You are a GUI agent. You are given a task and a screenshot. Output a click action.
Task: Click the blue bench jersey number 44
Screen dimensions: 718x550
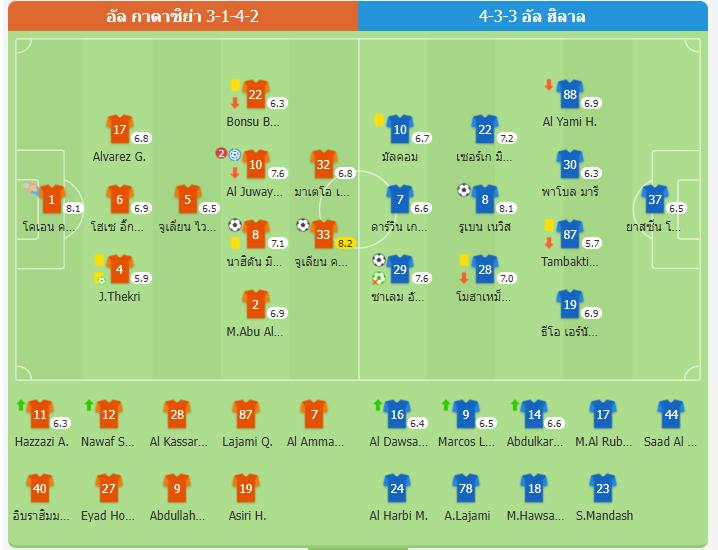pyautogui.click(x=671, y=414)
